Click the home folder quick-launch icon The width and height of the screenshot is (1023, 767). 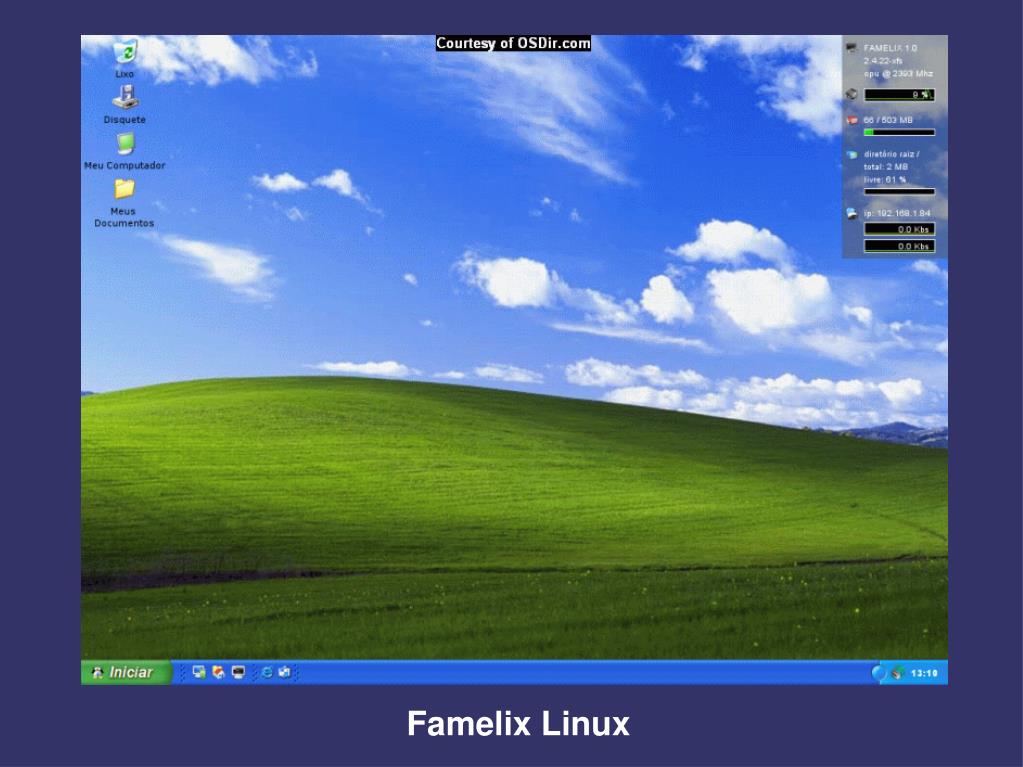(219, 672)
